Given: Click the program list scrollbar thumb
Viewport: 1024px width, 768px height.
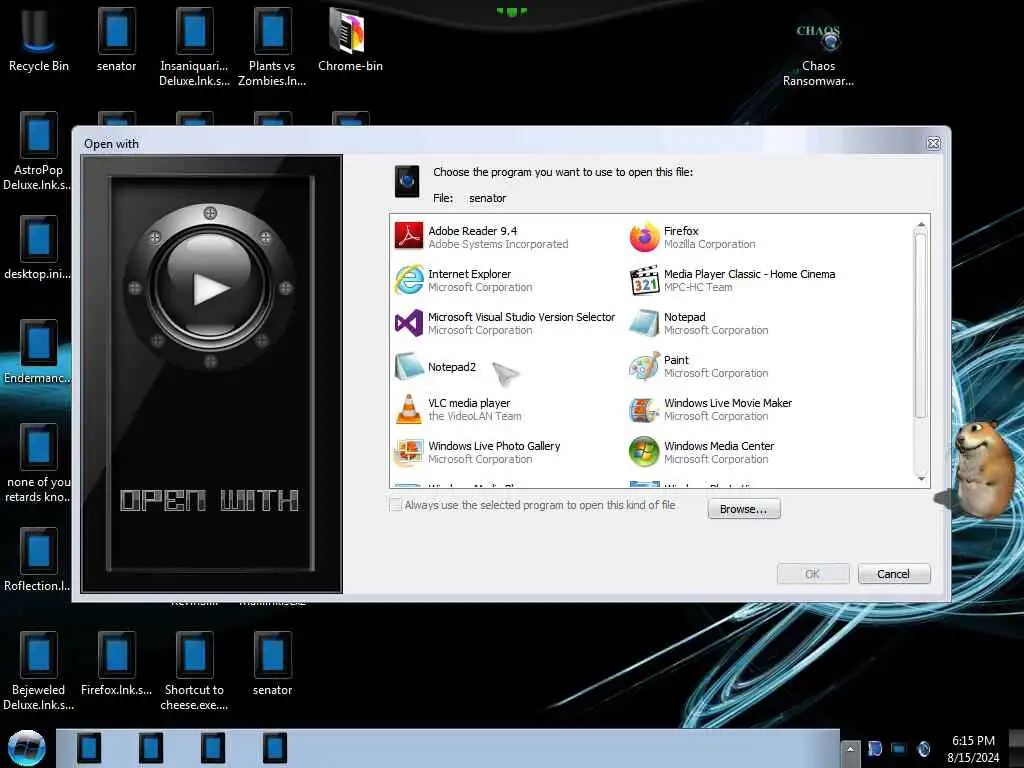Looking at the screenshot, I should [x=921, y=325].
